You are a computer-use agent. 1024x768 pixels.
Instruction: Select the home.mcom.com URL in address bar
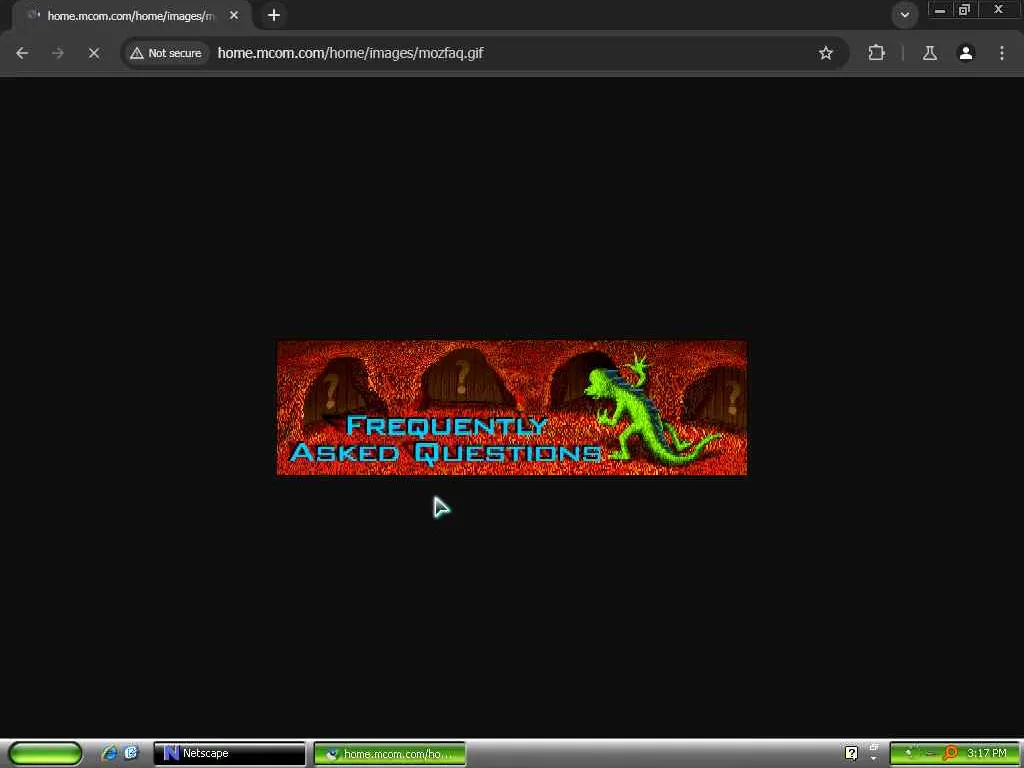(x=350, y=53)
